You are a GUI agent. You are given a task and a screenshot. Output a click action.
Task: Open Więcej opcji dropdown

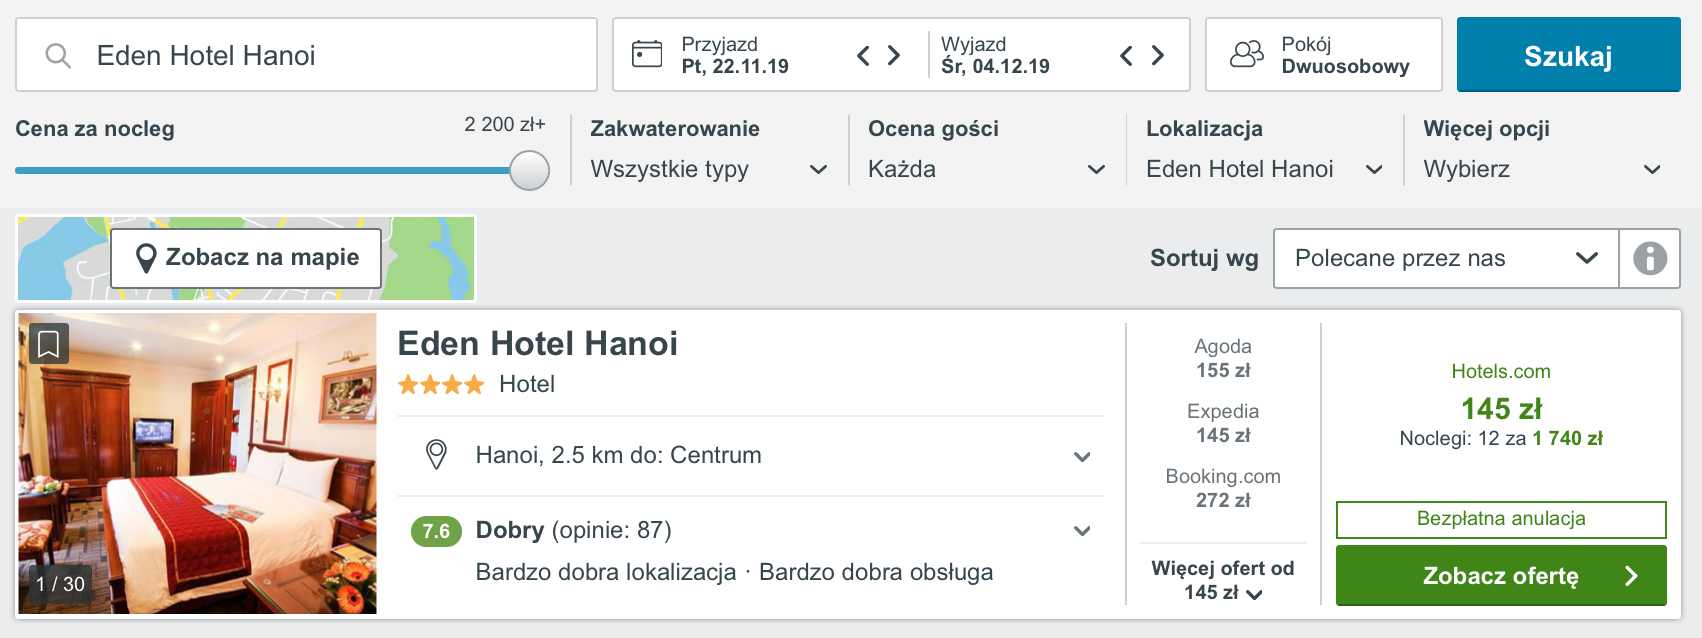pyautogui.click(x=1543, y=169)
